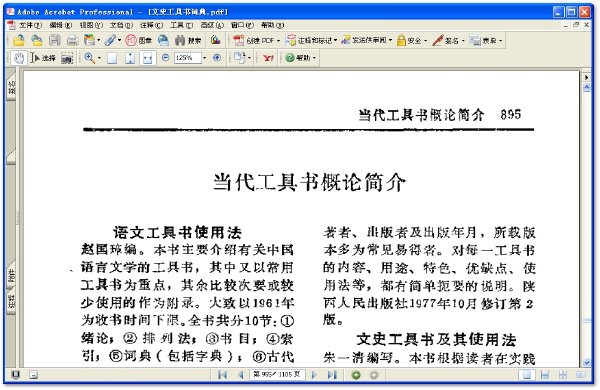Image resolution: width=600 pixels, height=390 pixels.
Task: Select the Snapshot camera tool
Action: 67,58
